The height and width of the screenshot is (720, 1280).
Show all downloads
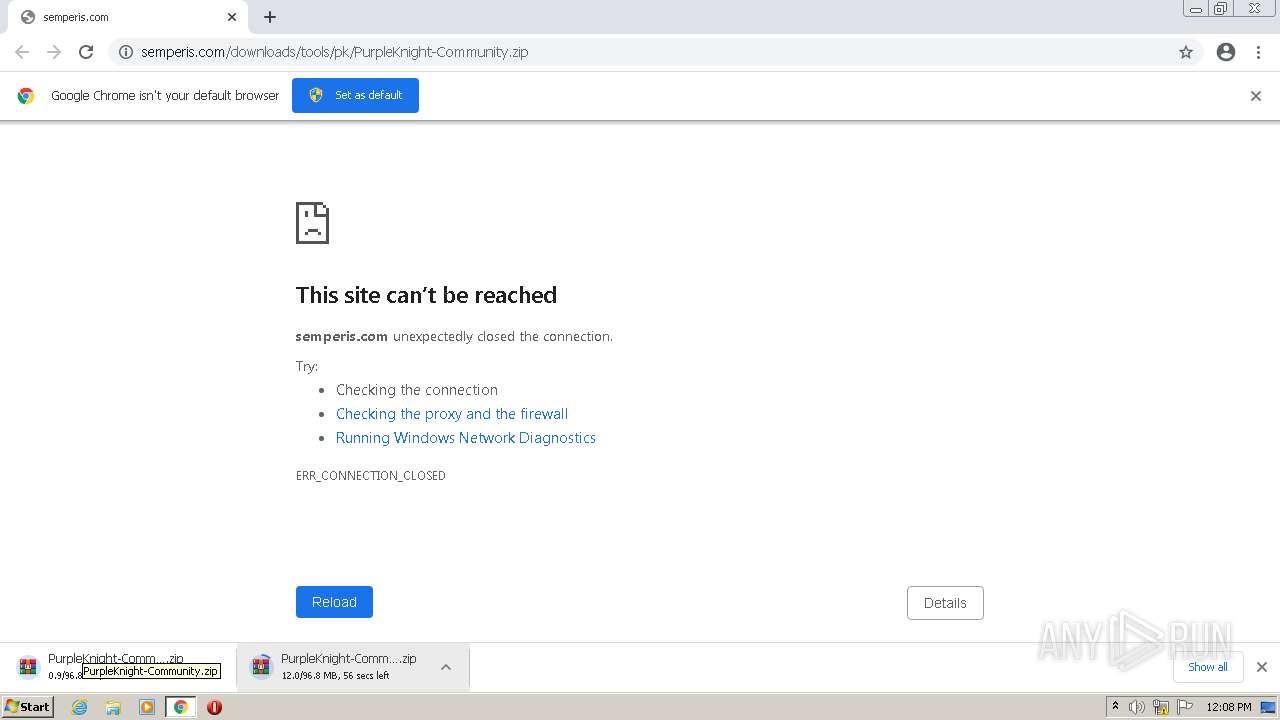1207,667
